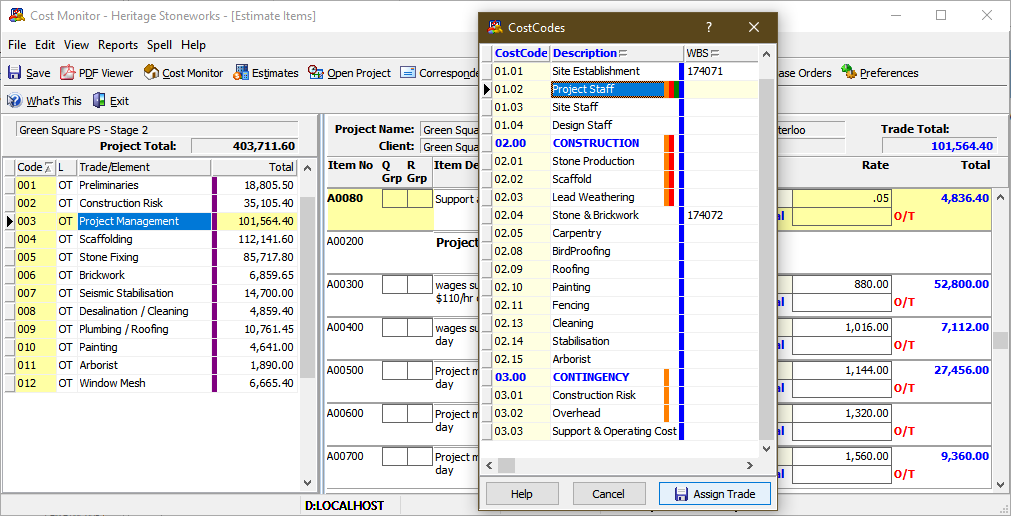Select the Seismic Stabilisation trade row
This screenshot has height=516, width=1011.
(x=151, y=293)
